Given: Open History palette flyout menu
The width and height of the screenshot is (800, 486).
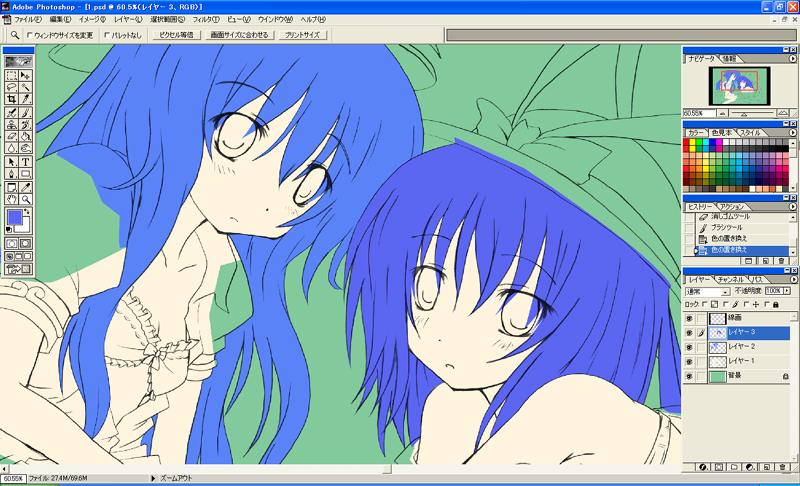Looking at the screenshot, I should (x=793, y=207).
